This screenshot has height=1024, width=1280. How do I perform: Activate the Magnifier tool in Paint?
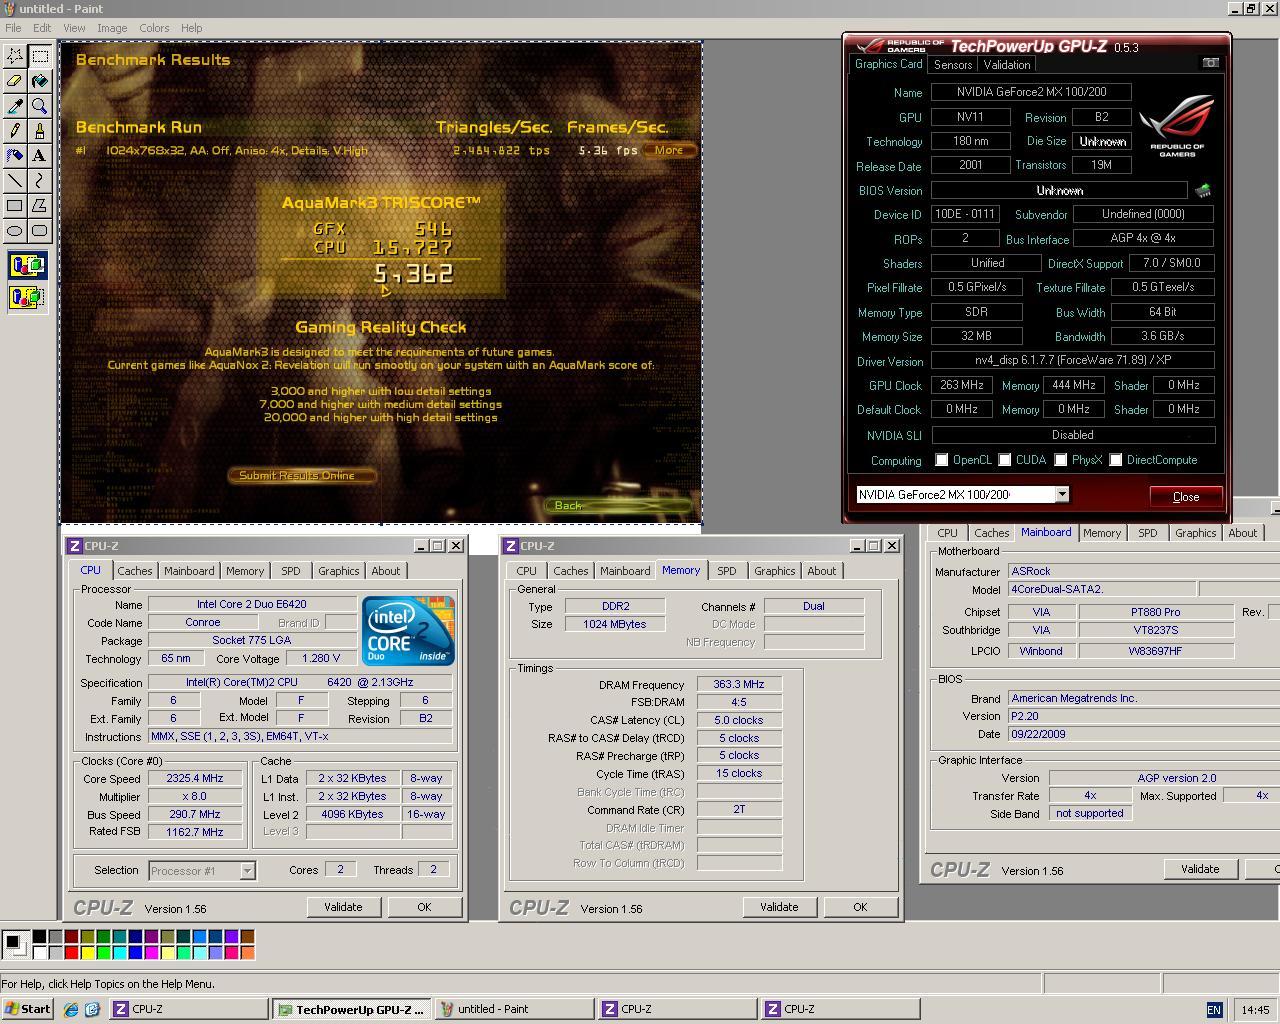pyautogui.click(x=40, y=106)
